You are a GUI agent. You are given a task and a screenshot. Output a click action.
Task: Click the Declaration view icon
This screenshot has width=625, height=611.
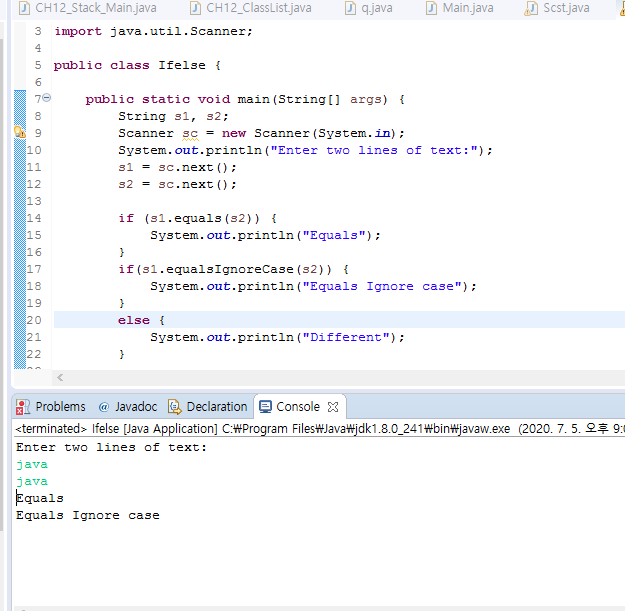(x=174, y=407)
